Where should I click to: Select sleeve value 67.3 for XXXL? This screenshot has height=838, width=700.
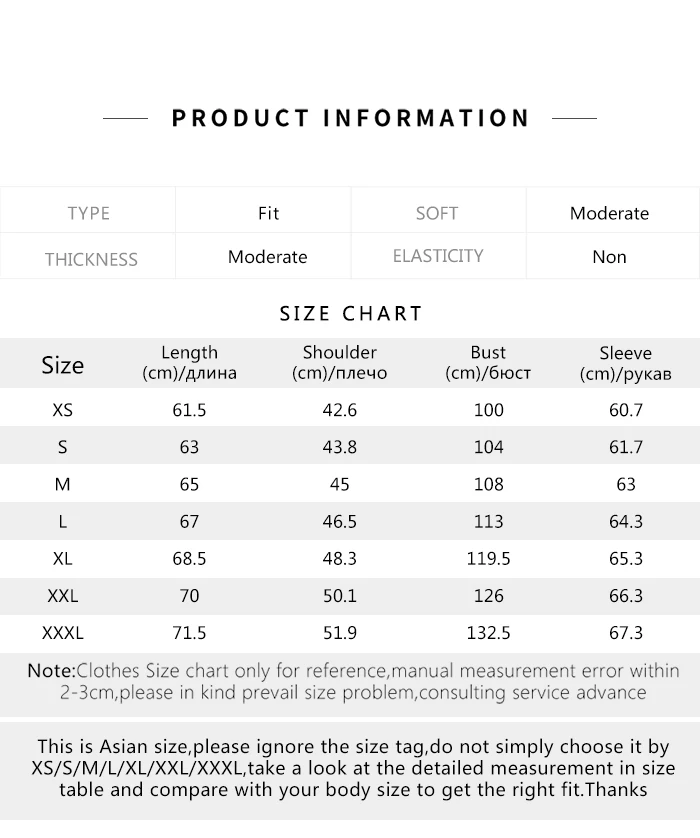pyautogui.click(x=626, y=633)
